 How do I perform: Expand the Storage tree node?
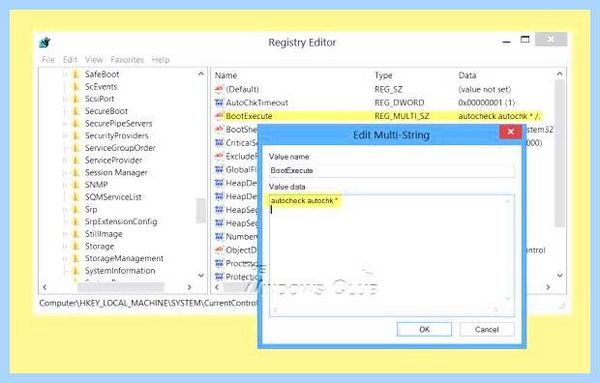pos(65,246)
